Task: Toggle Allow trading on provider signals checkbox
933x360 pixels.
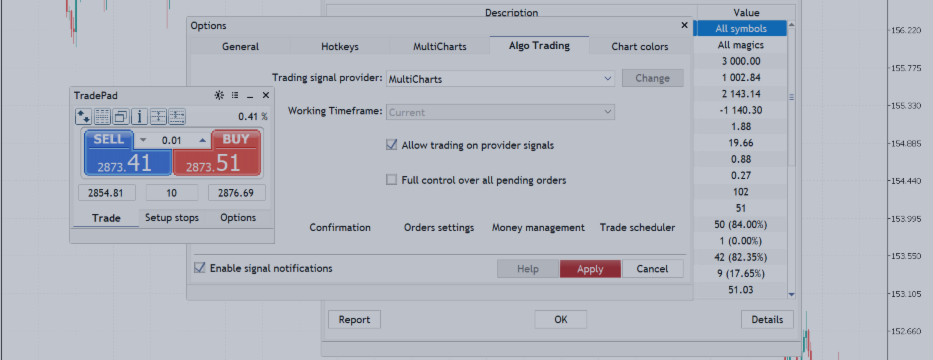Action: coord(391,145)
